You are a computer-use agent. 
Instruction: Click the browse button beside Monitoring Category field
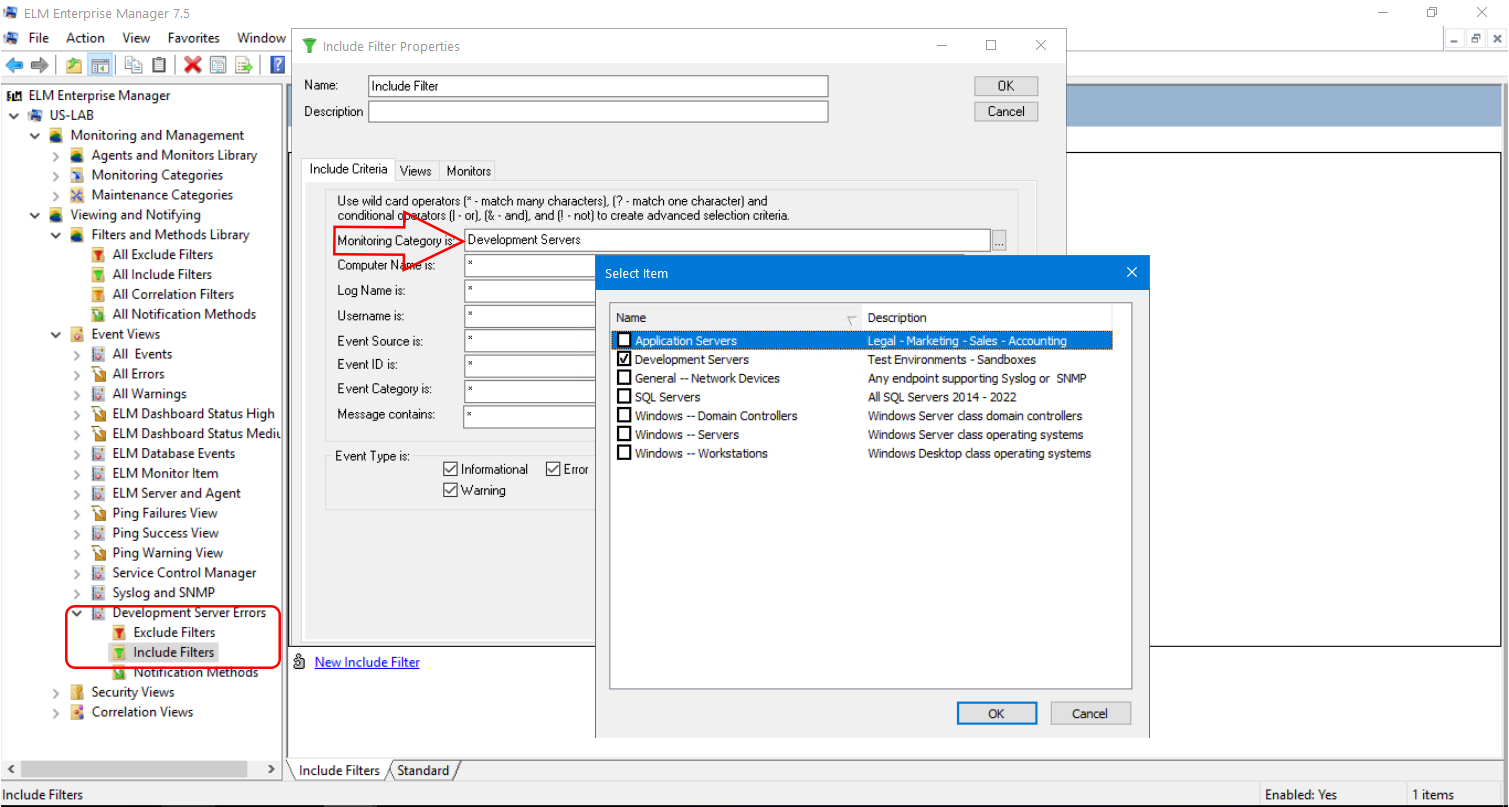pos(999,240)
